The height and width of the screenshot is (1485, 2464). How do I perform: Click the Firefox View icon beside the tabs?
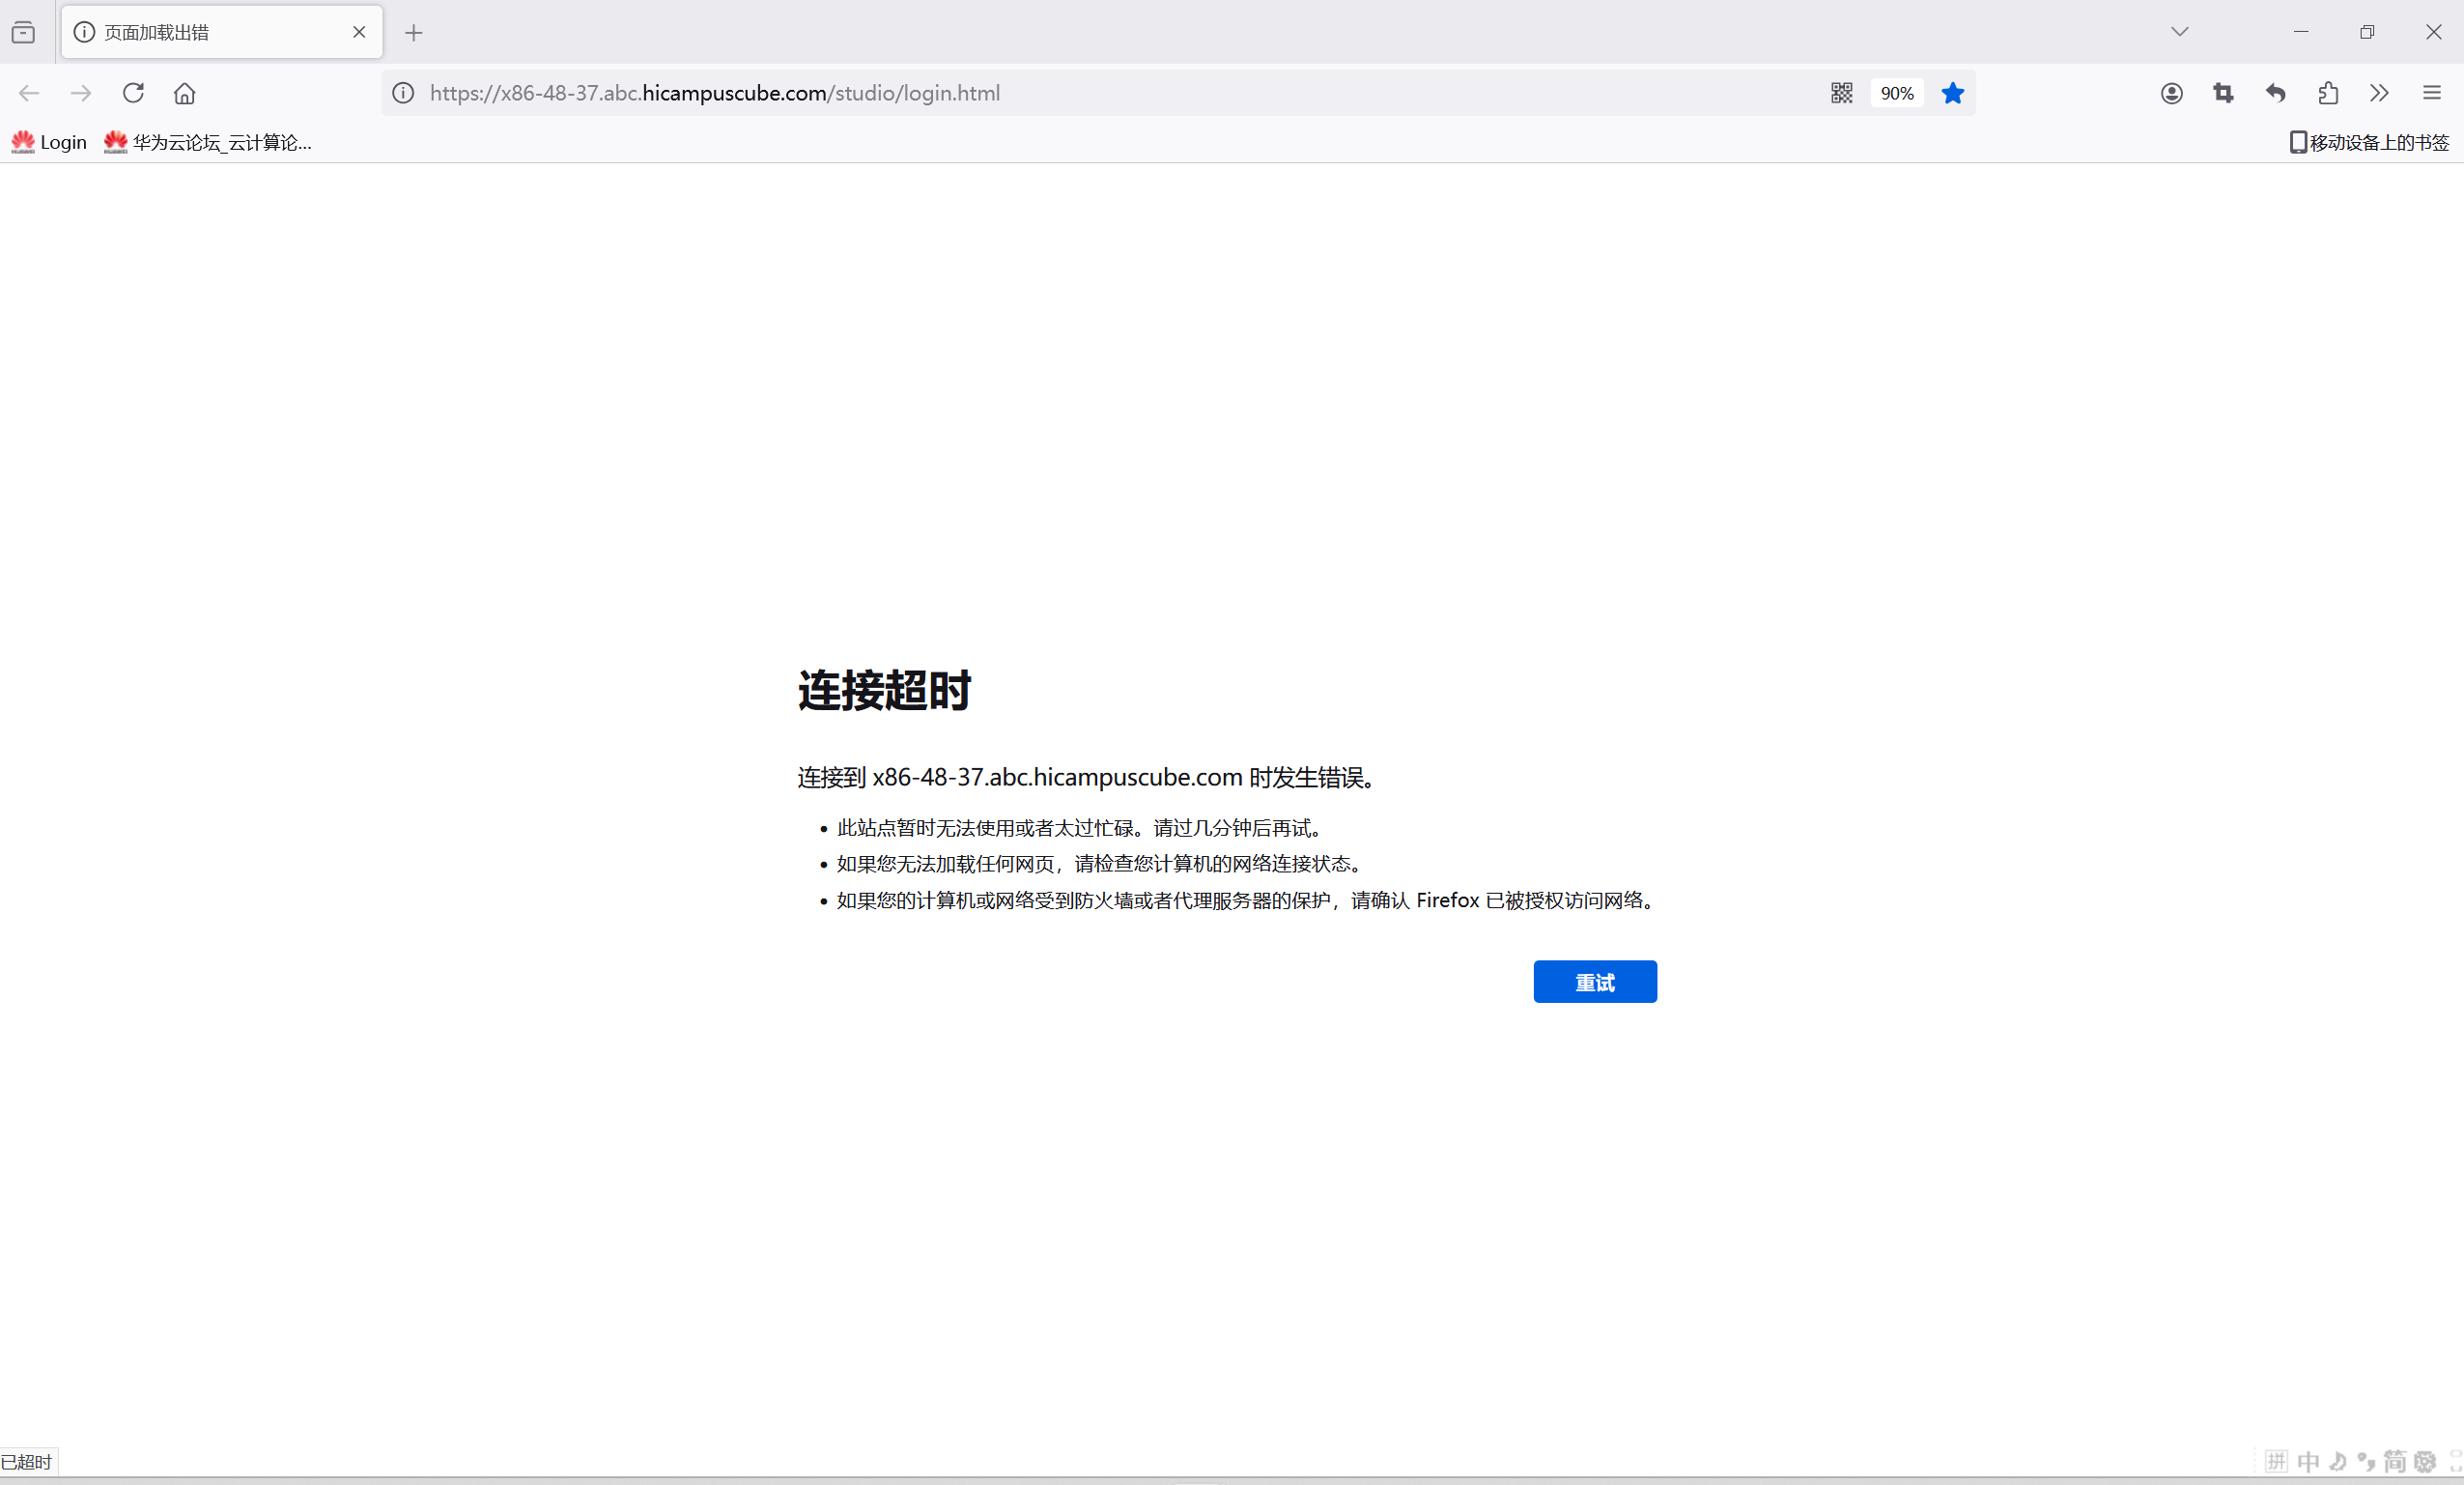pos(23,32)
